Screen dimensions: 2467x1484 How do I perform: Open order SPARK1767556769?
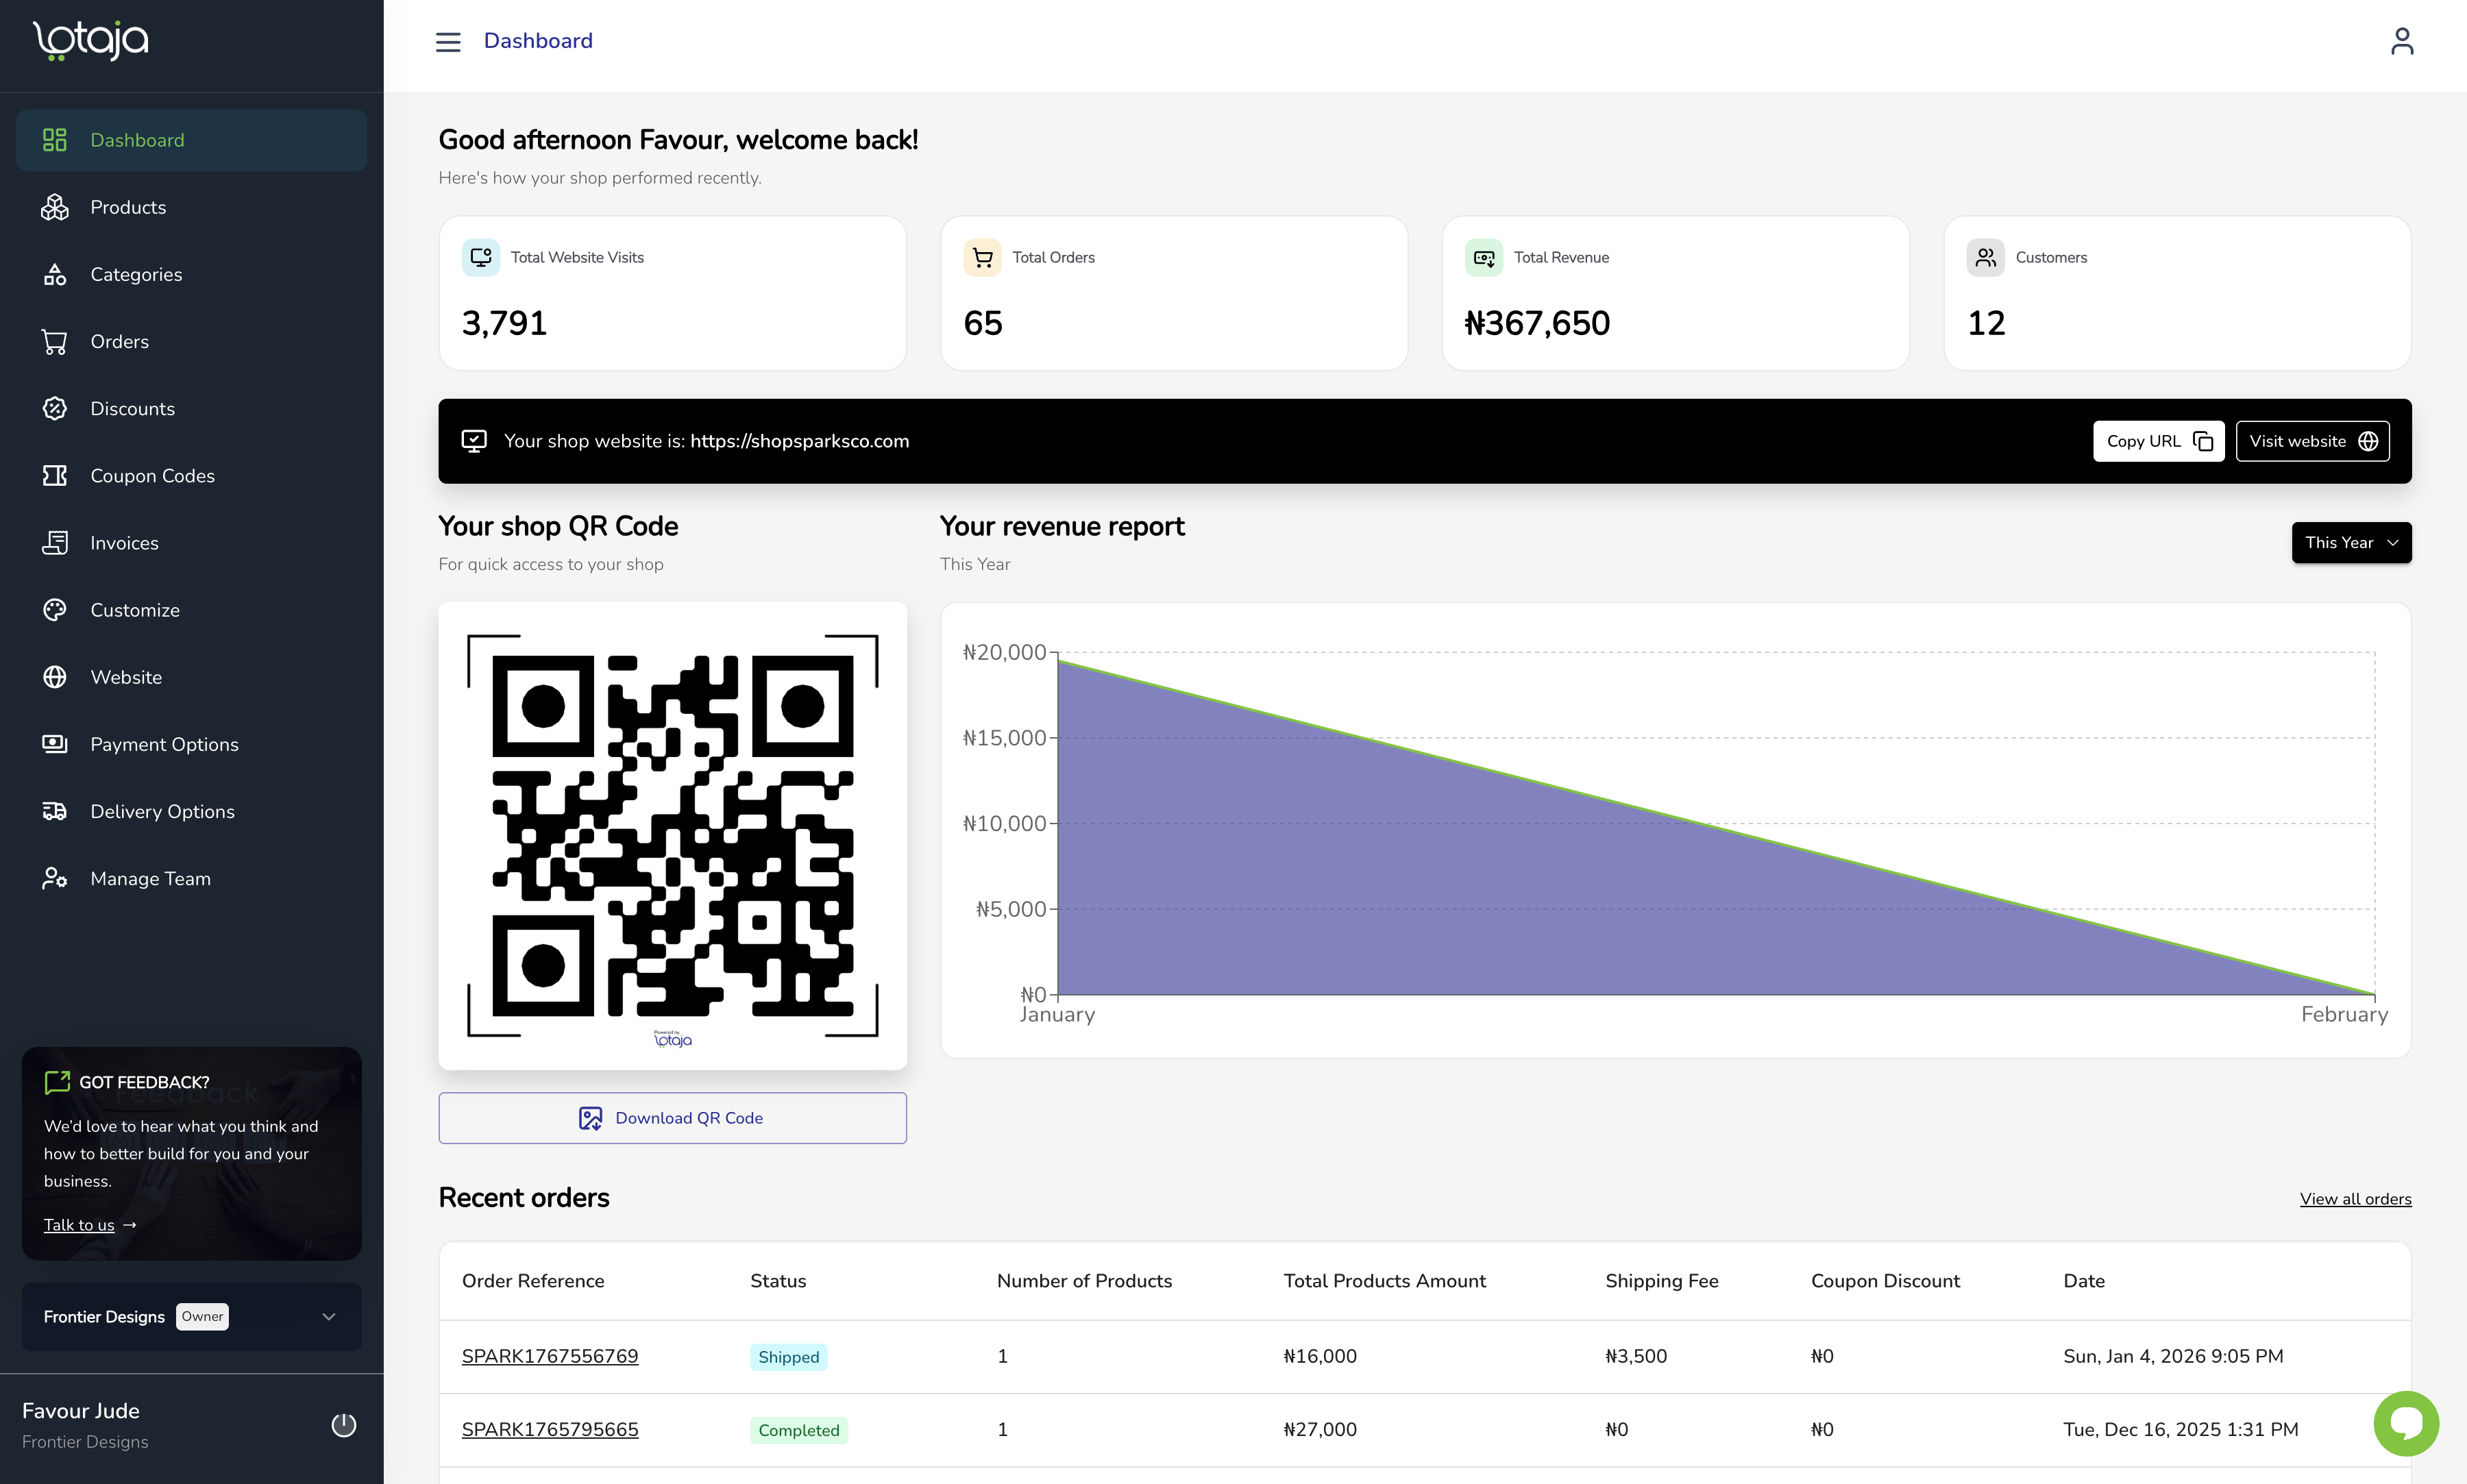[x=550, y=1356]
